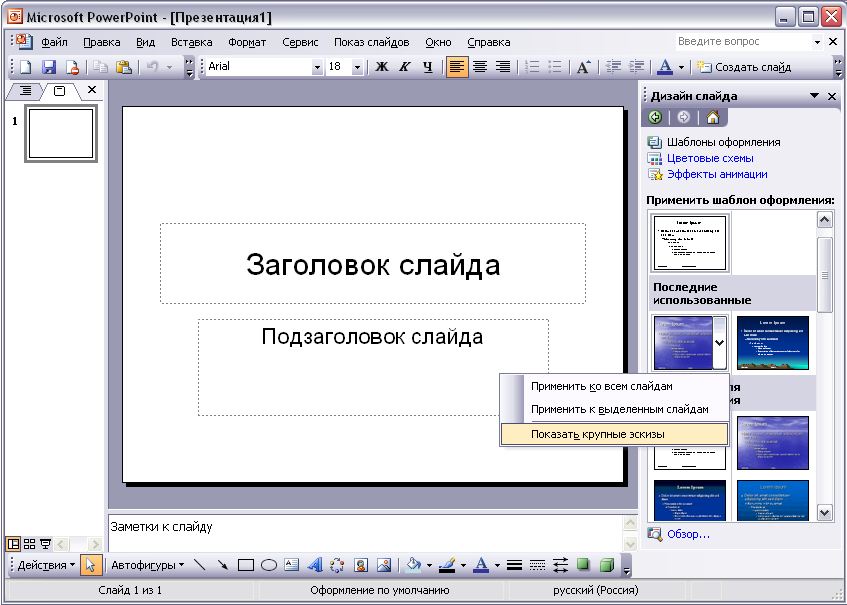Select the Oval drawing tool
This screenshot has height=605, width=847.
(268, 565)
